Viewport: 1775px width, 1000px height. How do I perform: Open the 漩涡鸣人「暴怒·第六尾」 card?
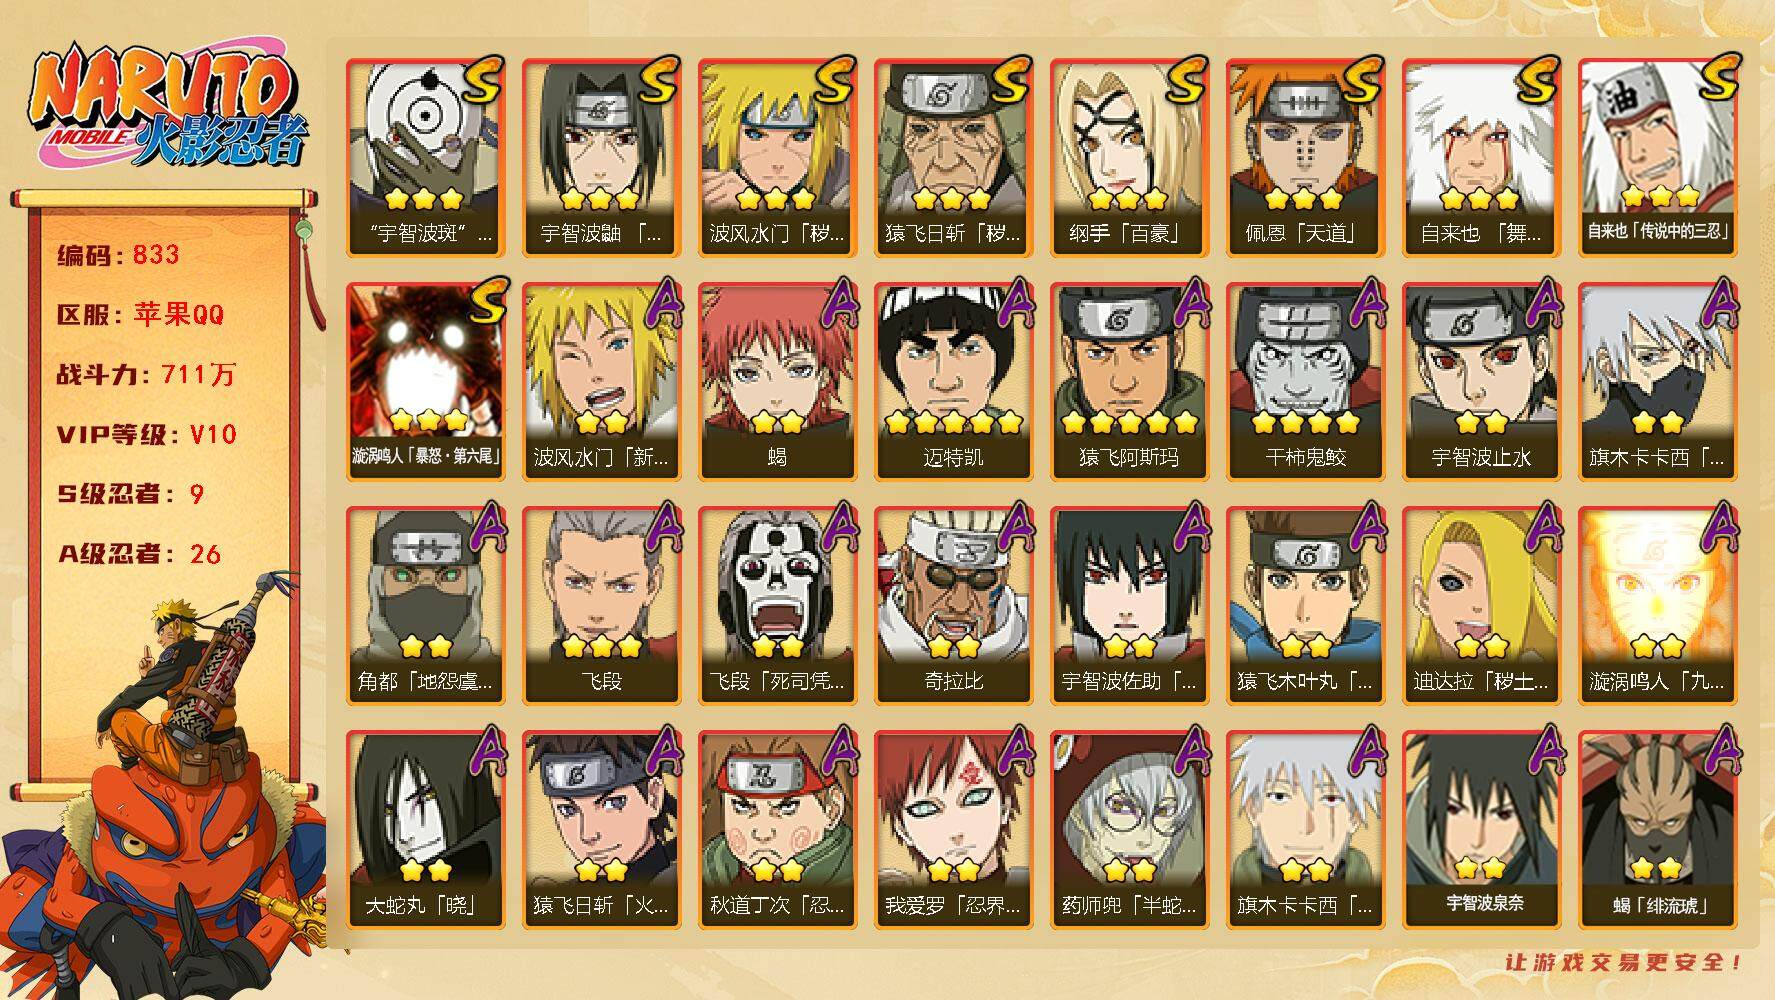pos(425,382)
